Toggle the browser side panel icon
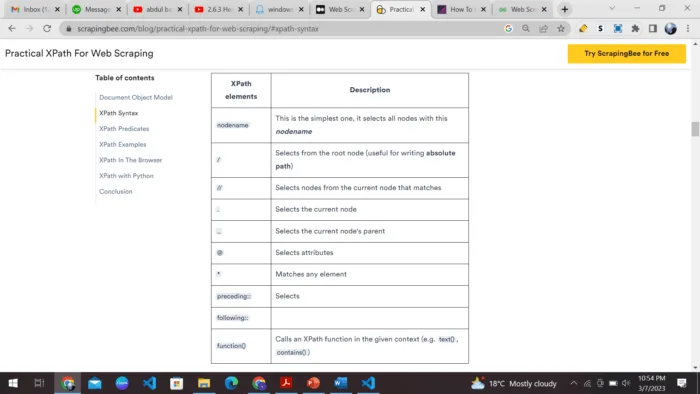The width and height of the screenshot is (700, 394). (653, 29)
